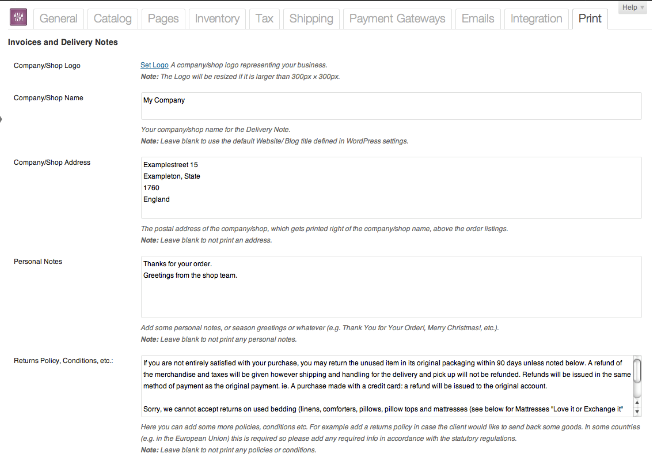
Task: Click the Set Logo link
Action: (154, 65)
